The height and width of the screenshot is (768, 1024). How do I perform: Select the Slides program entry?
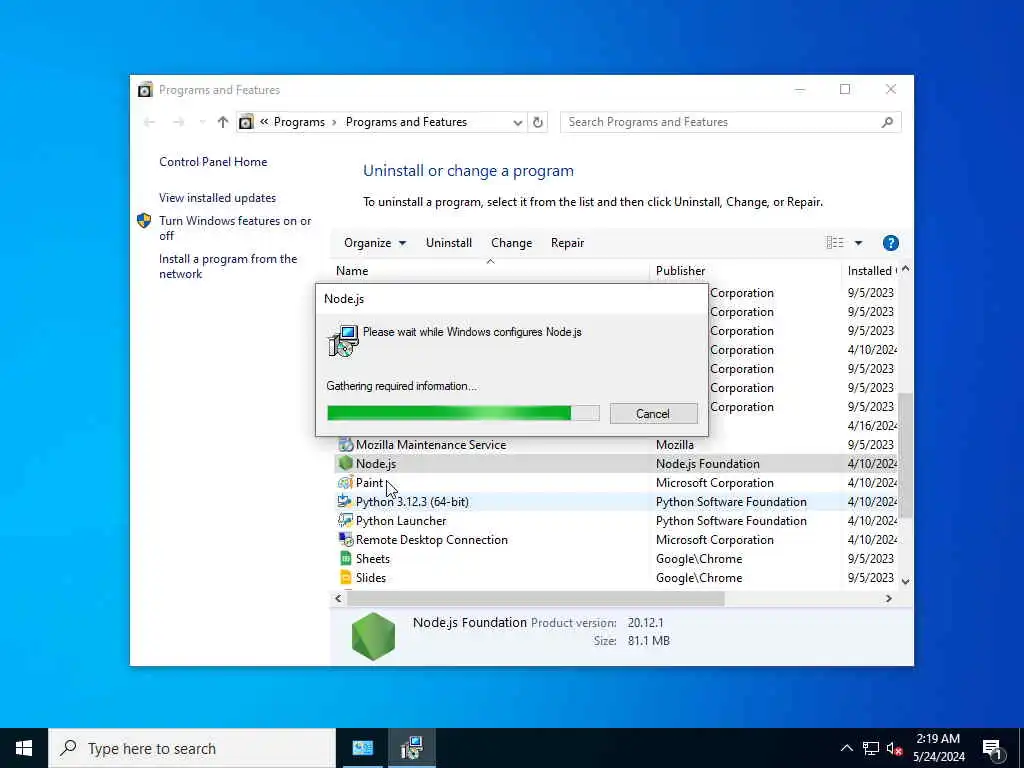[x=616, y=577]
